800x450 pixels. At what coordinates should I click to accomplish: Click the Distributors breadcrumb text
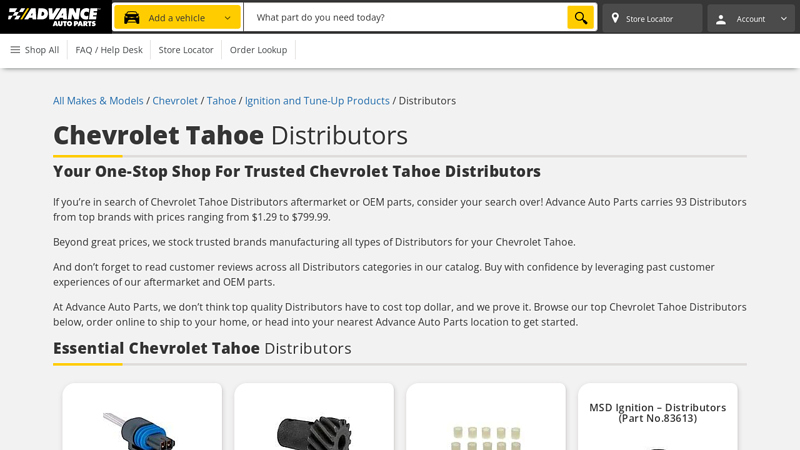[427, 101]
